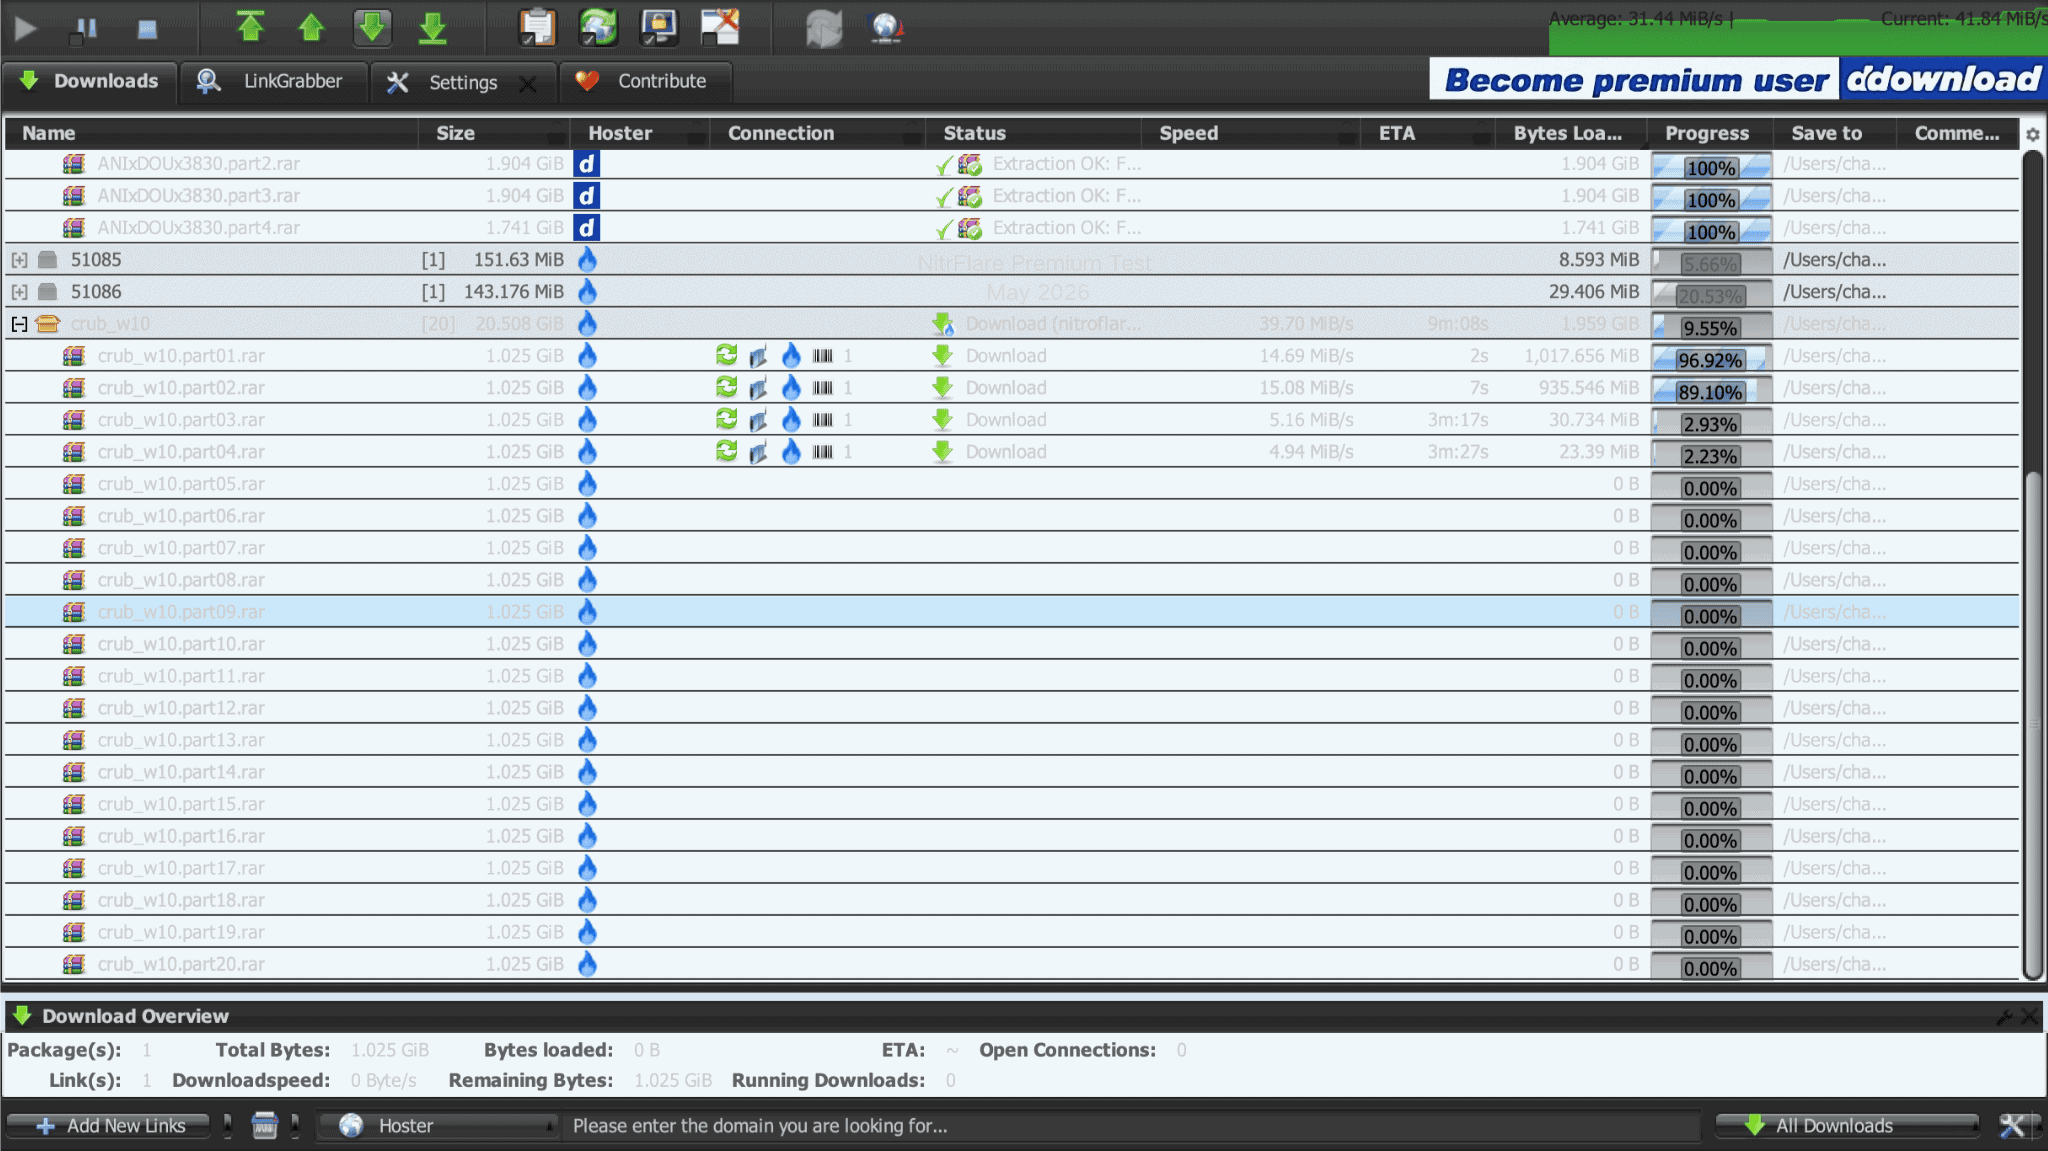The image size is (2048, 1151).
Task: Collapse the crub_w10 package
Action: (19, 324)
